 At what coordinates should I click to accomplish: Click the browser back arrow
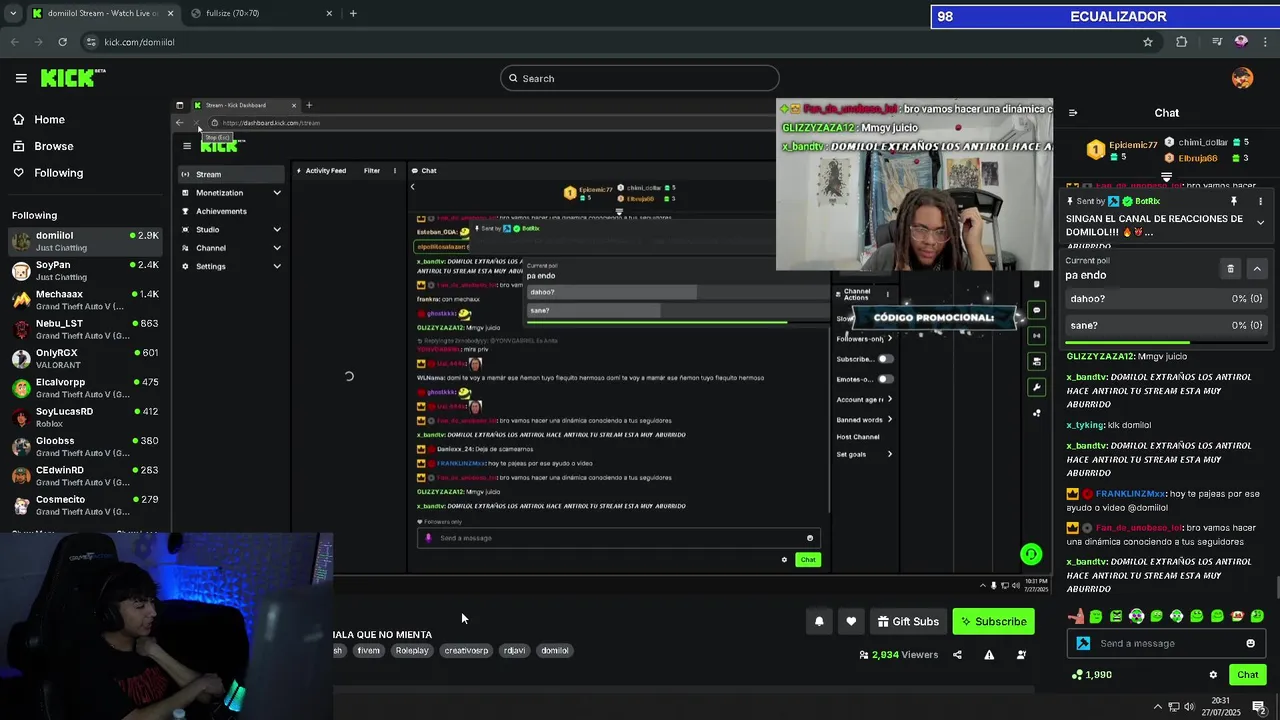[14, 42]
